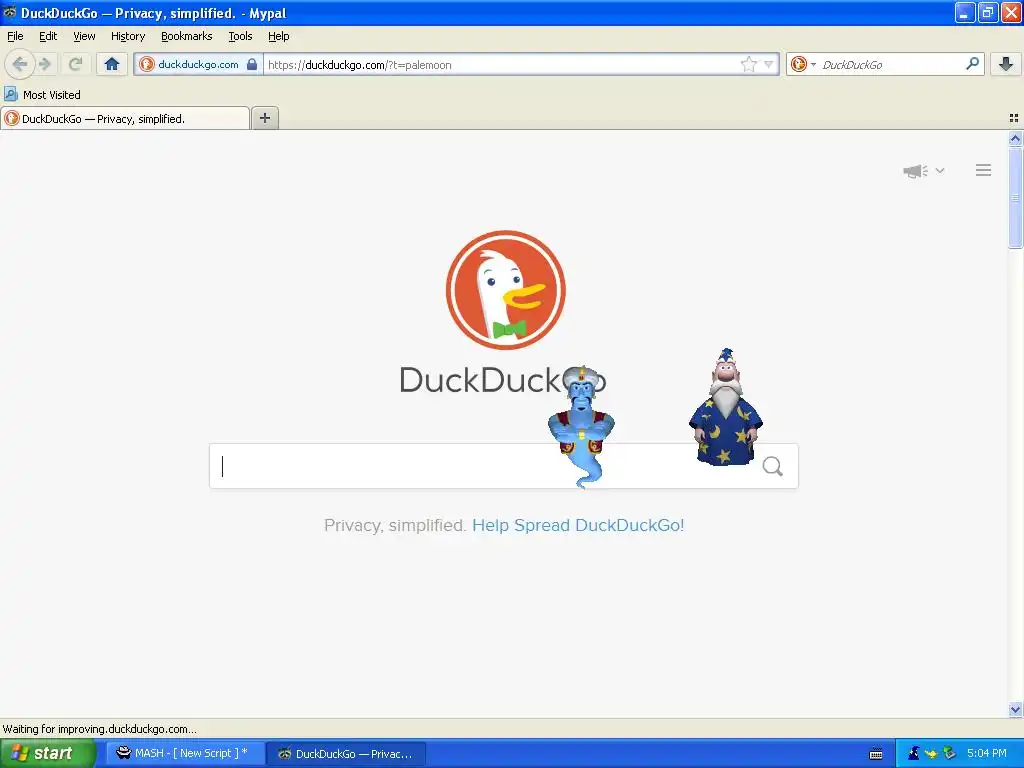Click the green tray icon beside the clock
Viewport: 1024px width, 768px height.
(950, 753)
